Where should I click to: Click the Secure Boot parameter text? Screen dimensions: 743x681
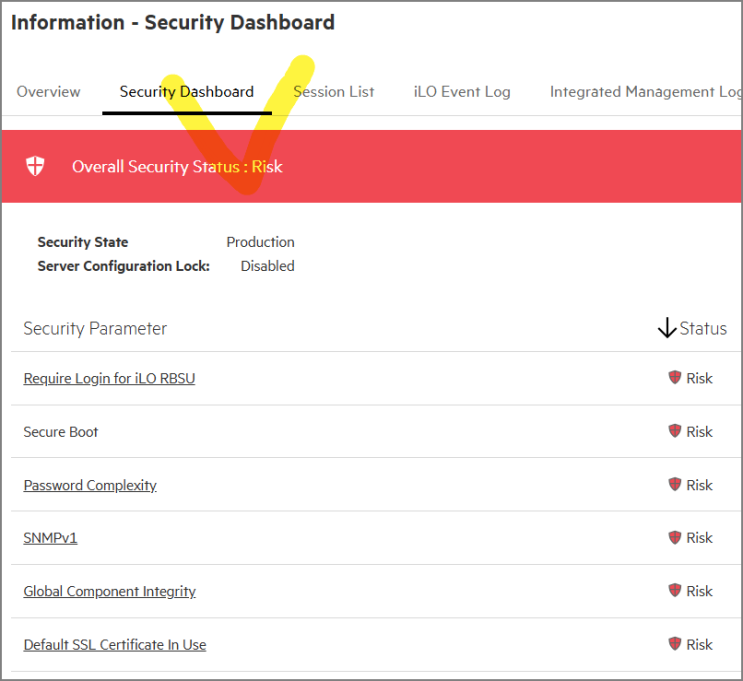click(x=61, y=432)
